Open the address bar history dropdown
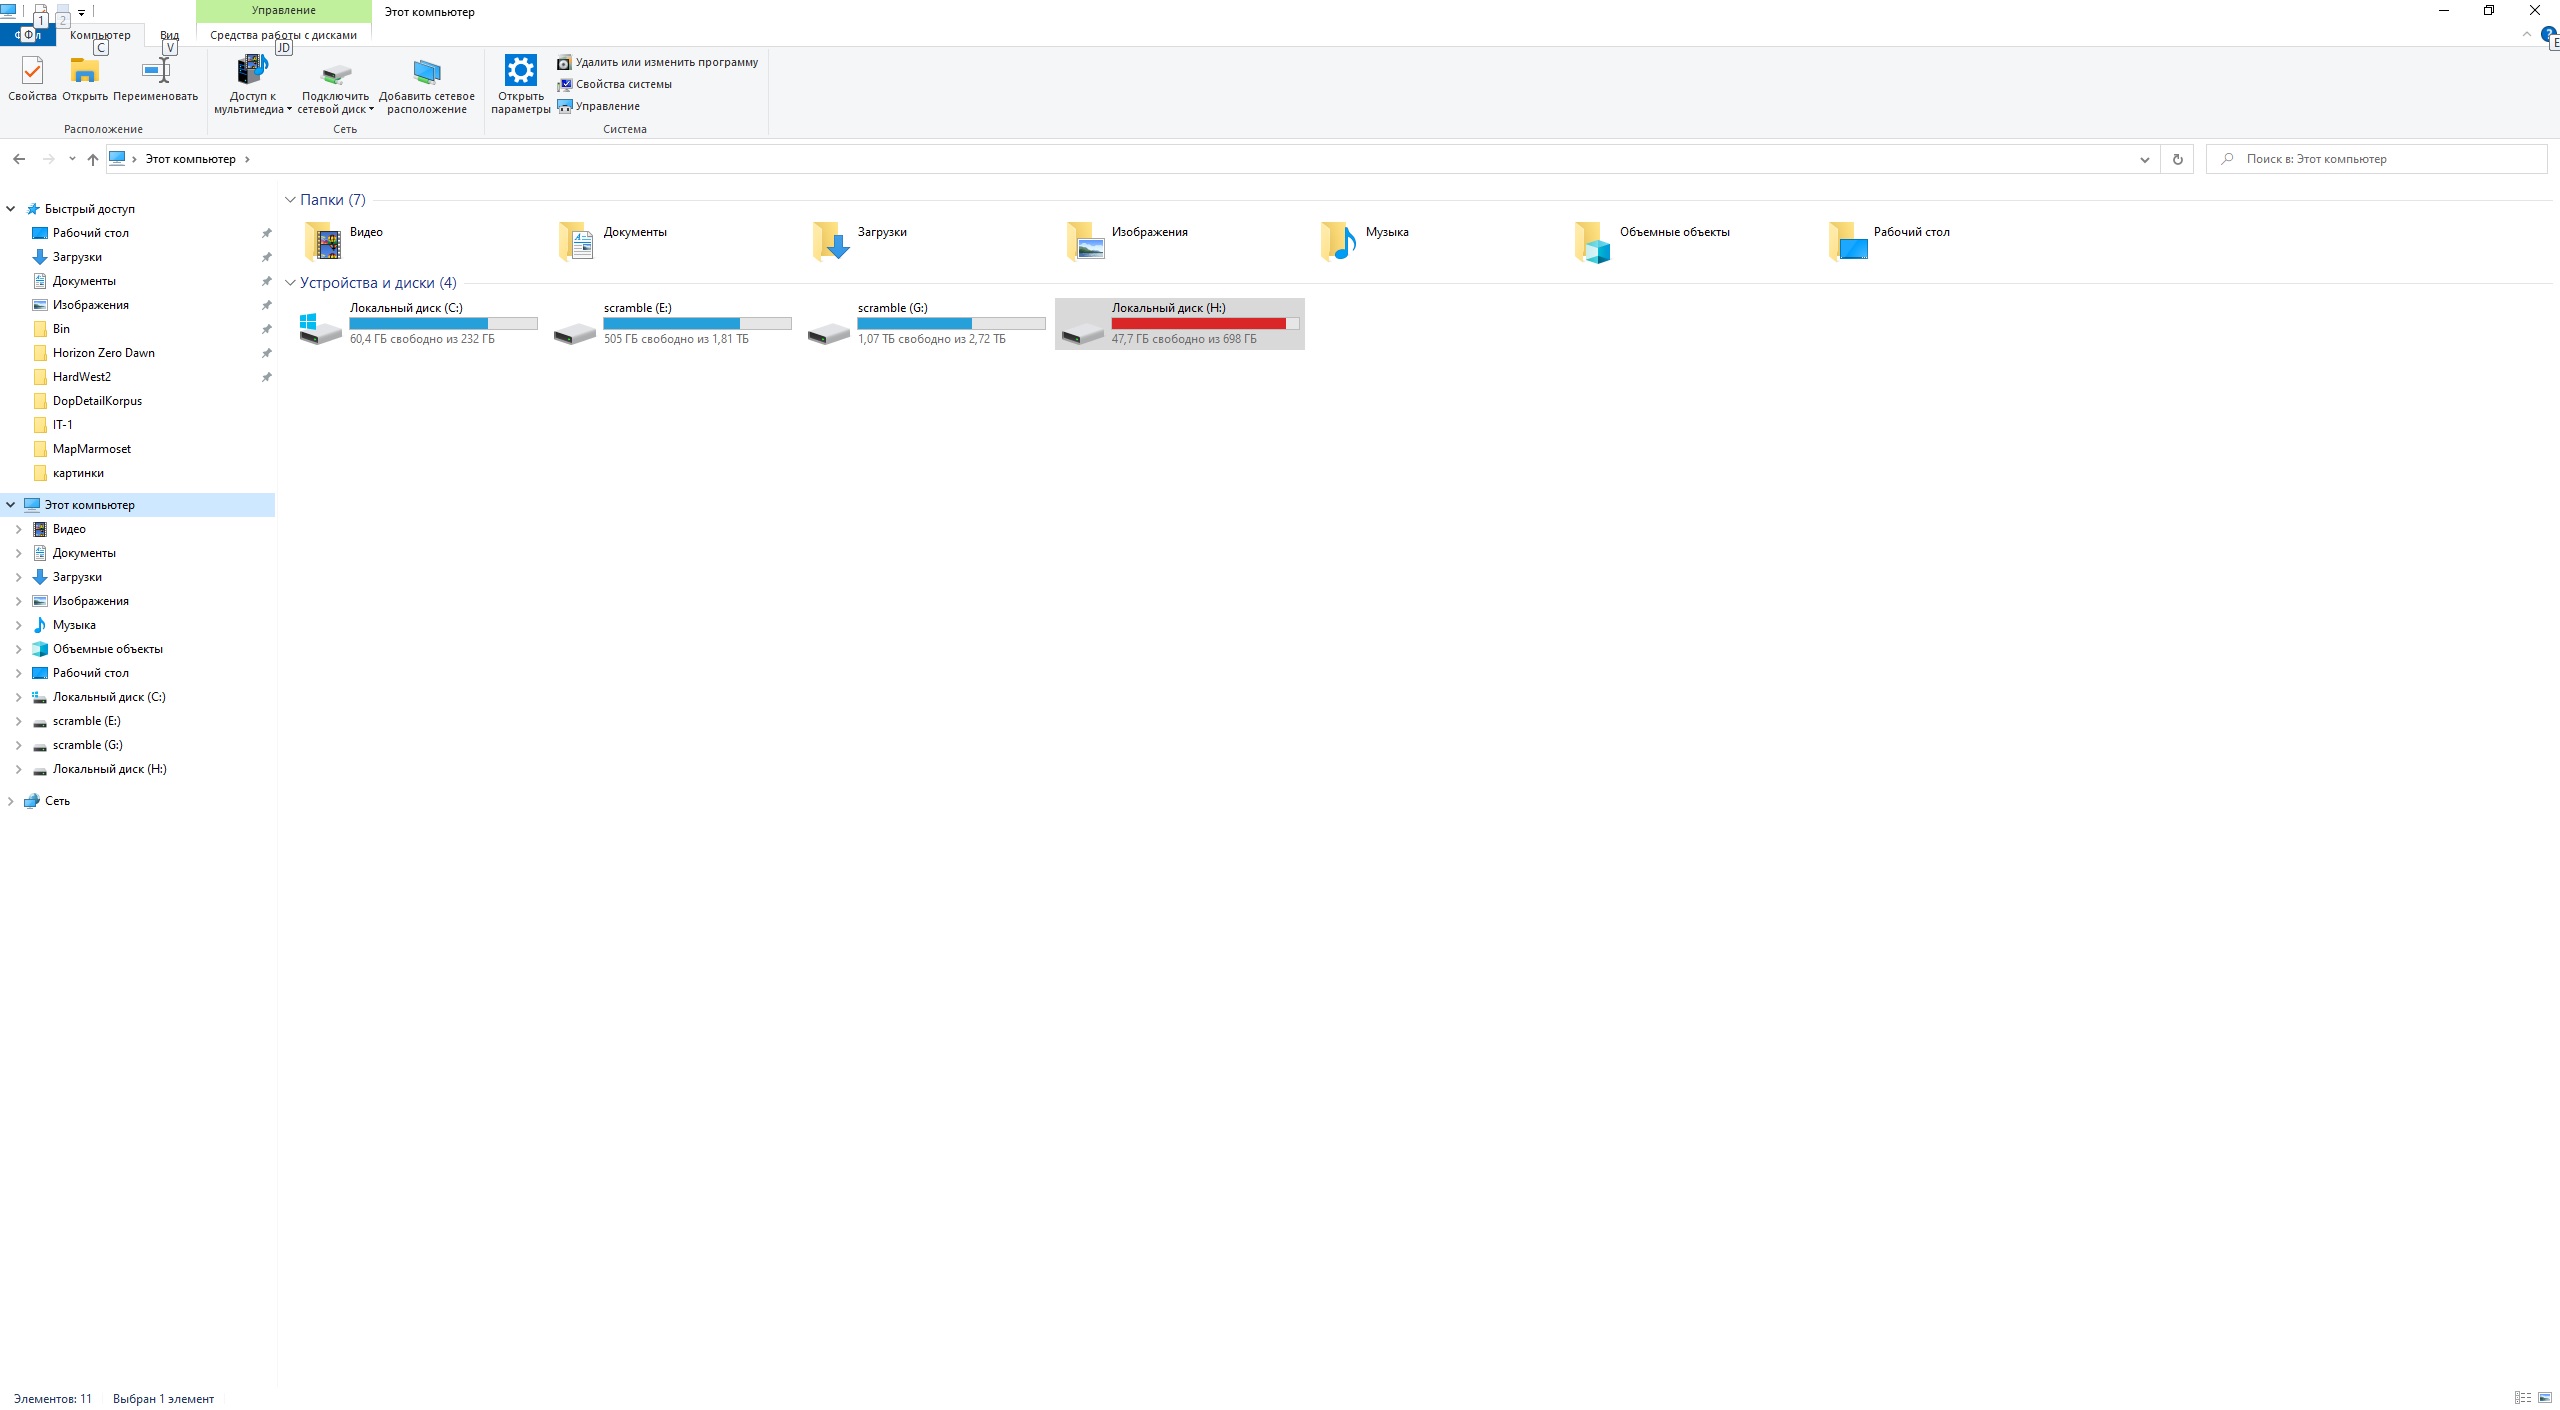Viewport: 2560px width, 1410px height. pyautogui.click(x=2144, y=159)
